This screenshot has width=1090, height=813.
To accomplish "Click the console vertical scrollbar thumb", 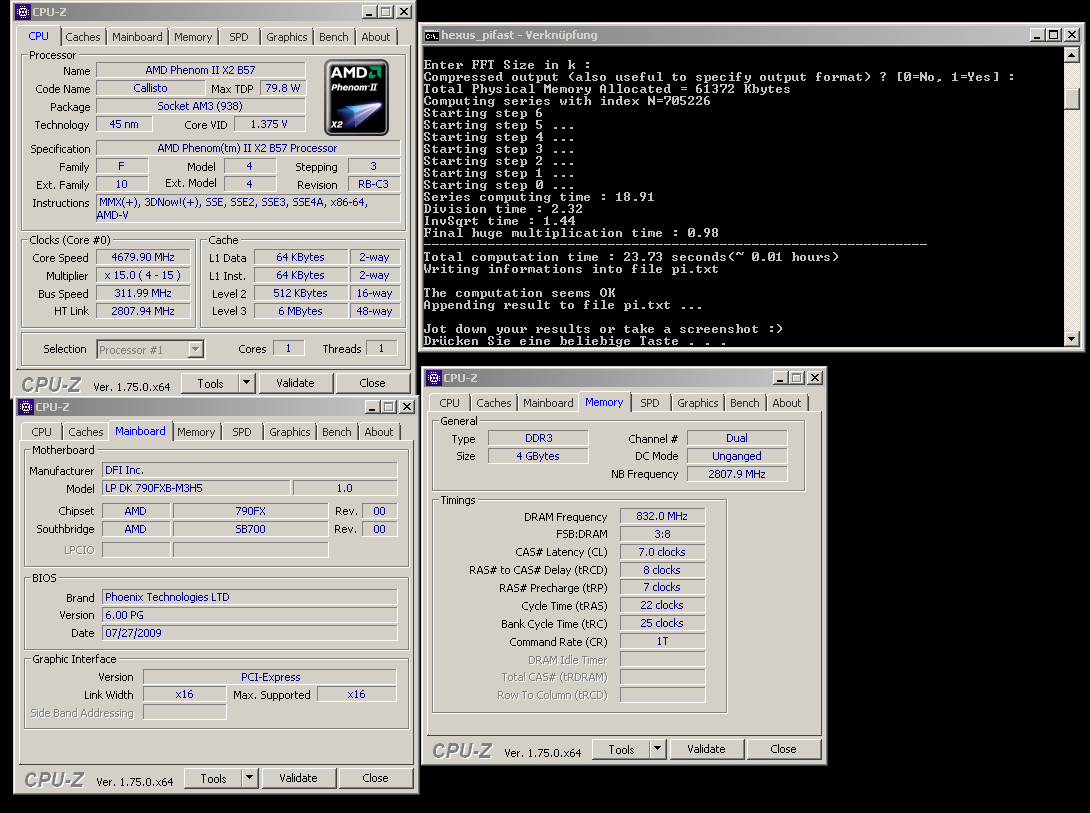I will [1071, 97].
